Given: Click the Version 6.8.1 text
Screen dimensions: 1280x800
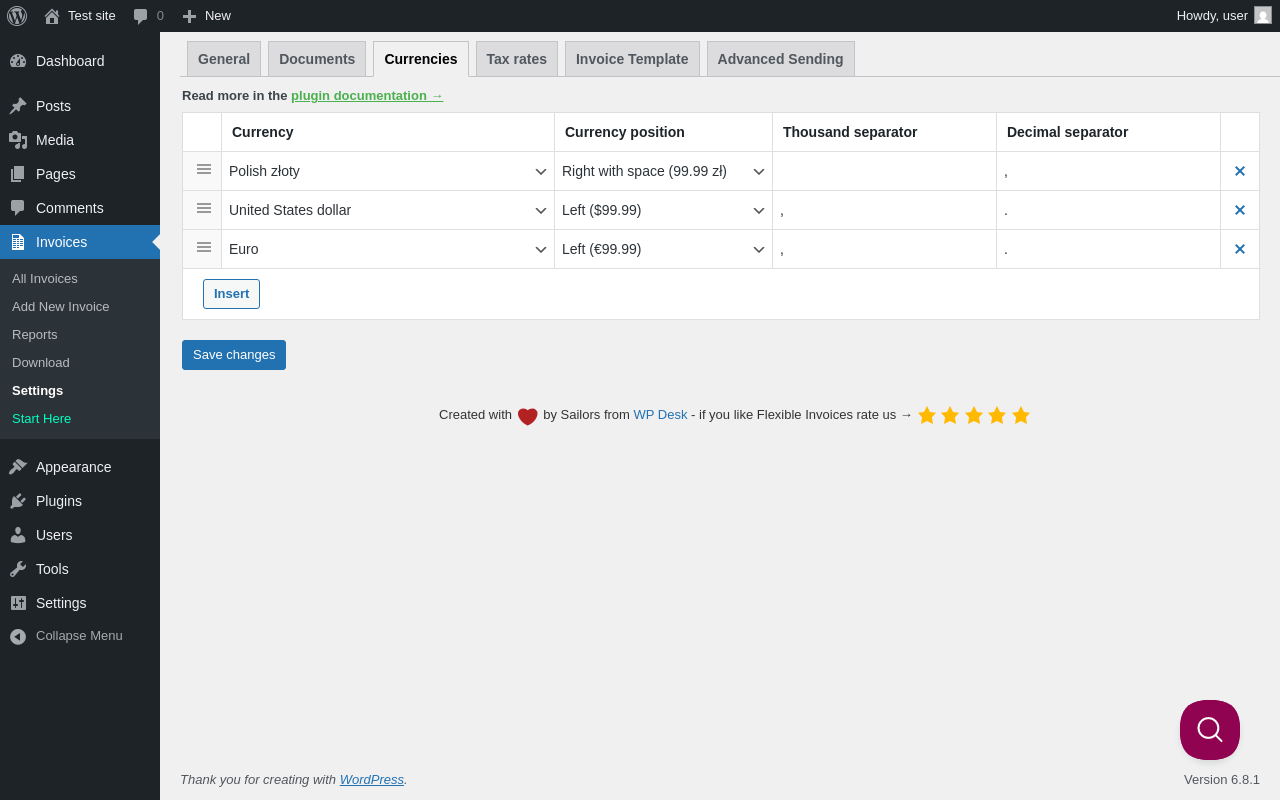Looking at the screenshot, I should (x=1222, y=779).
